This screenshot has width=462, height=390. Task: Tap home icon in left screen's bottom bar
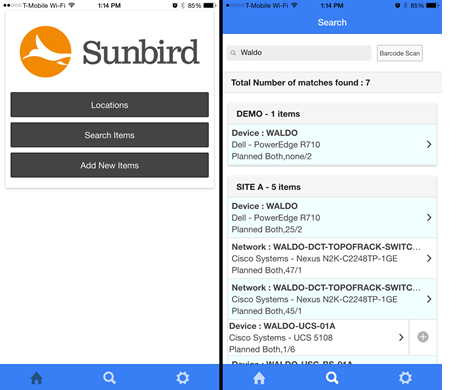(37, 378)
